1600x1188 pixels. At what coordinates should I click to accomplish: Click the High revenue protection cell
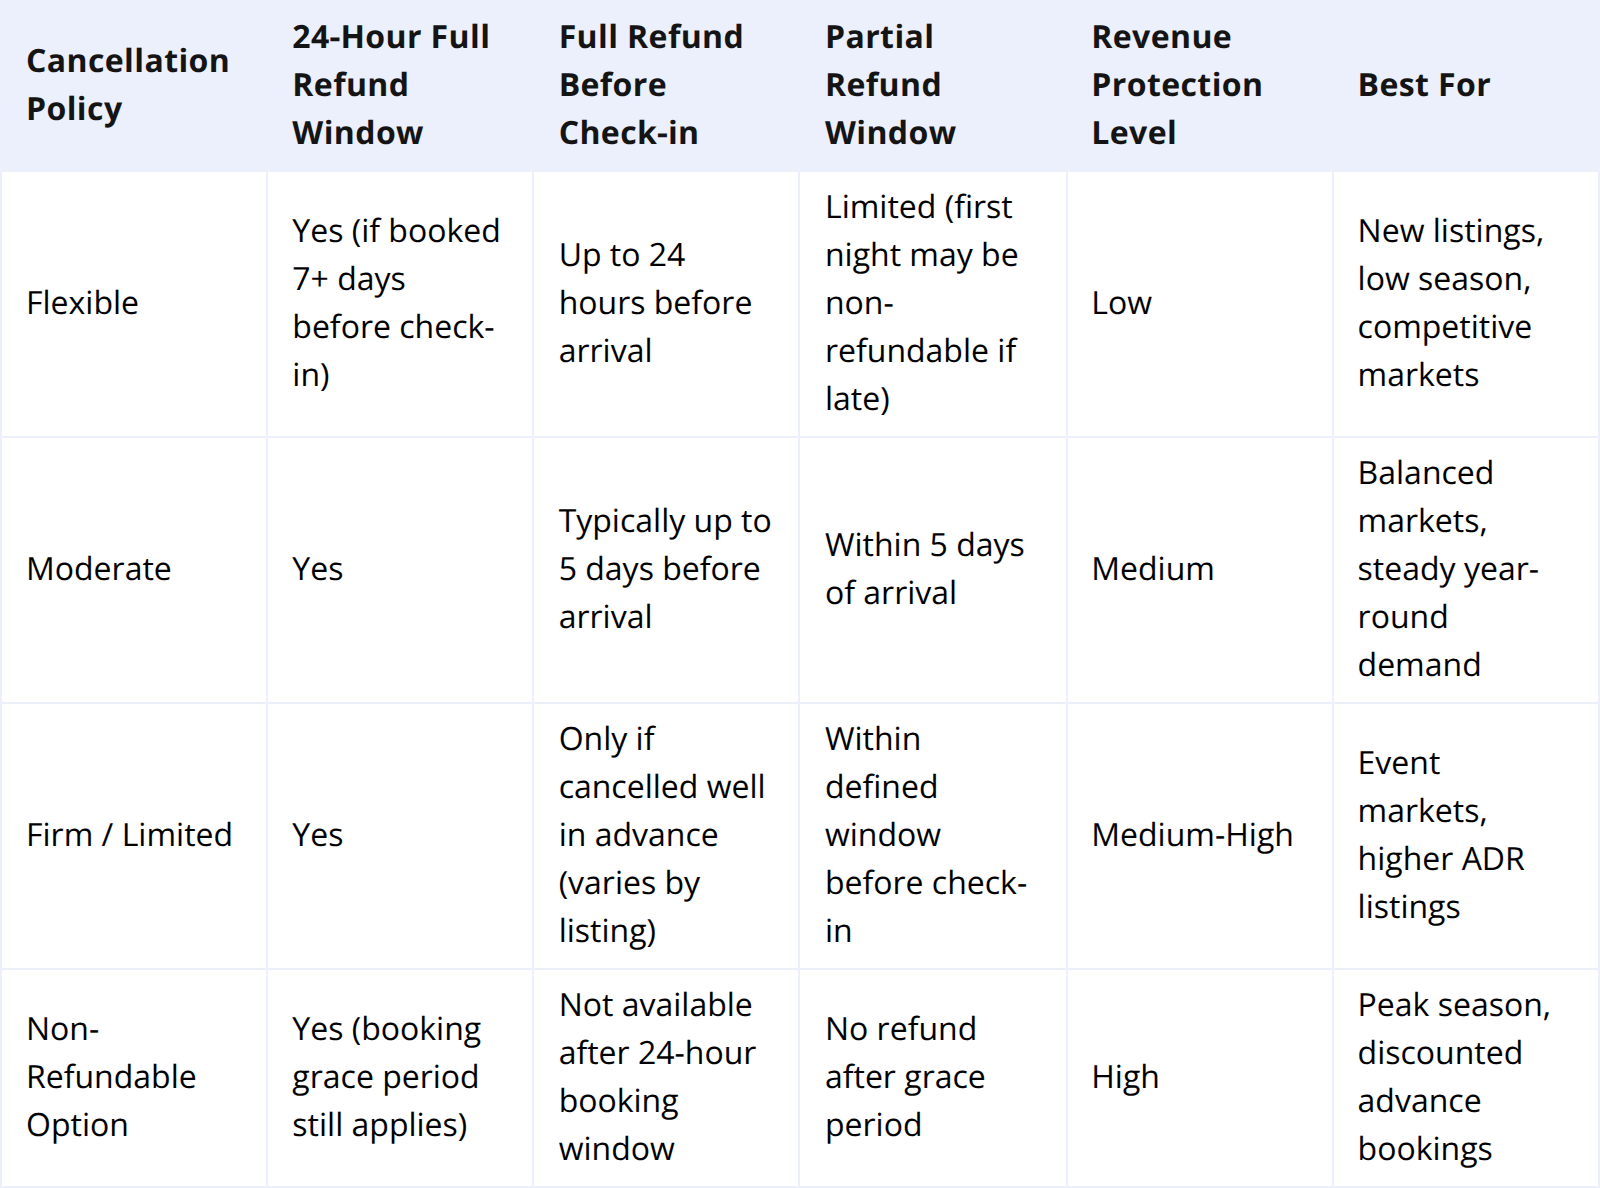pyautogui.click(x=1125, y=1077)
